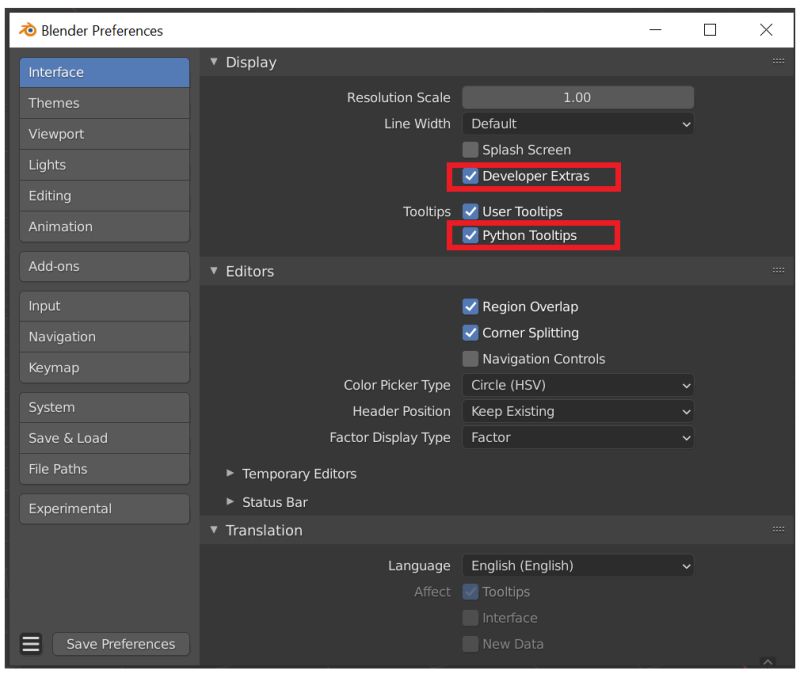Open the System tab

(x=105, y=407)
